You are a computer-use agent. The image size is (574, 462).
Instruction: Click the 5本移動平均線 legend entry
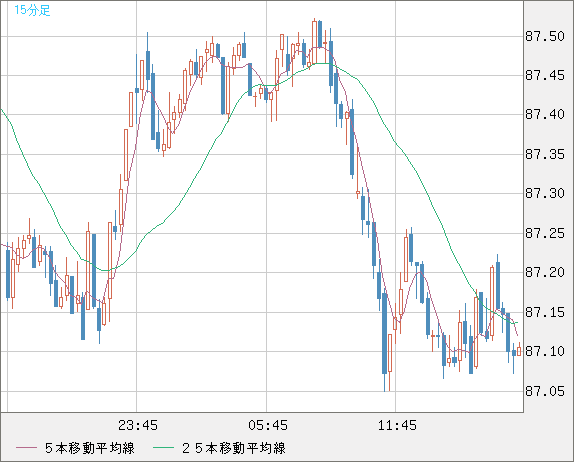(x=90, y=448)
